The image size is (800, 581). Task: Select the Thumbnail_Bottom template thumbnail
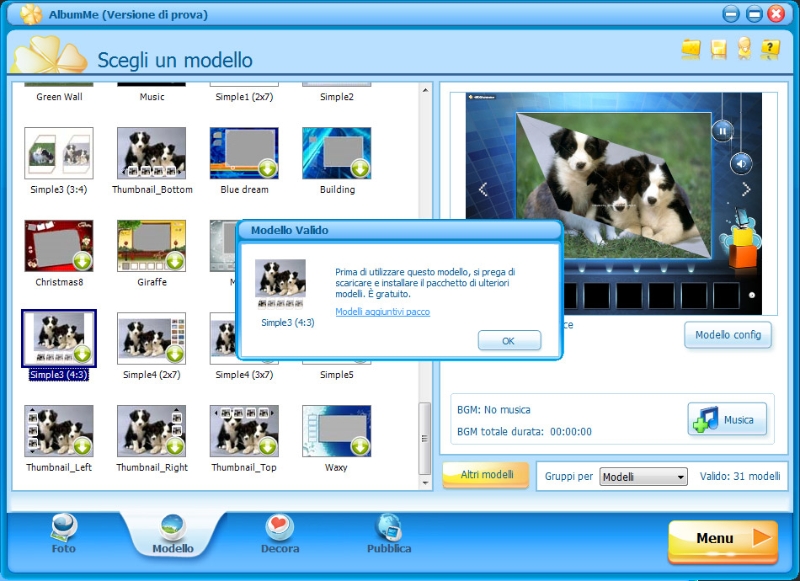(152, 153)
